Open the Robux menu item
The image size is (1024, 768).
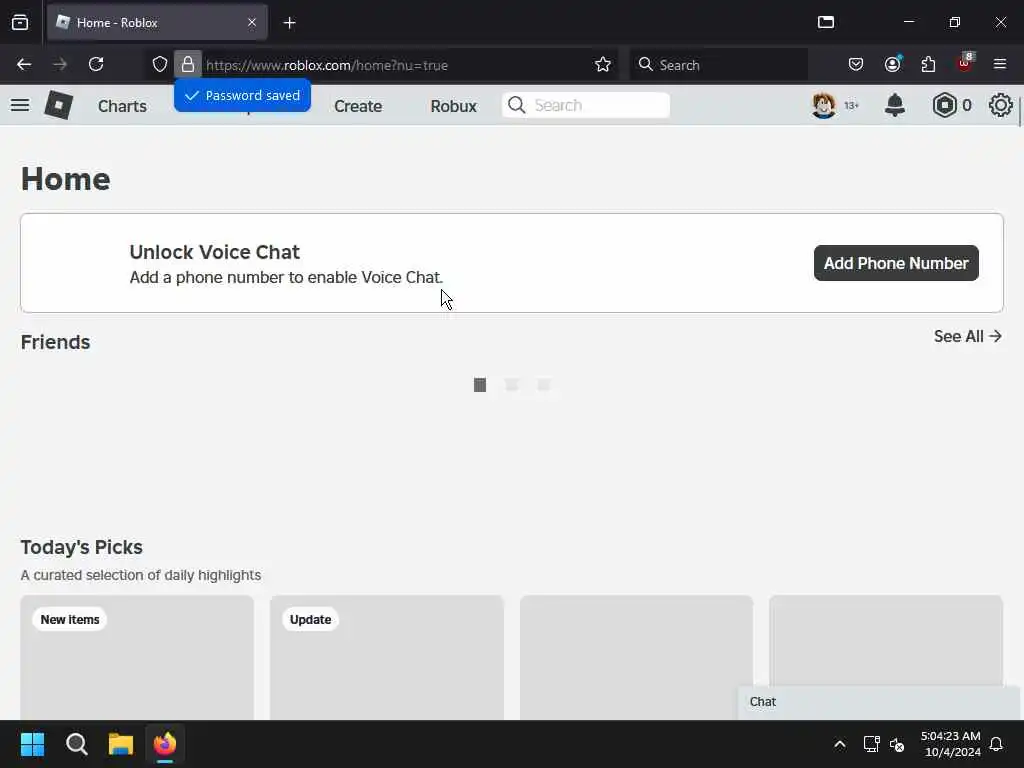pyautogui.click(x=453, y=106)
